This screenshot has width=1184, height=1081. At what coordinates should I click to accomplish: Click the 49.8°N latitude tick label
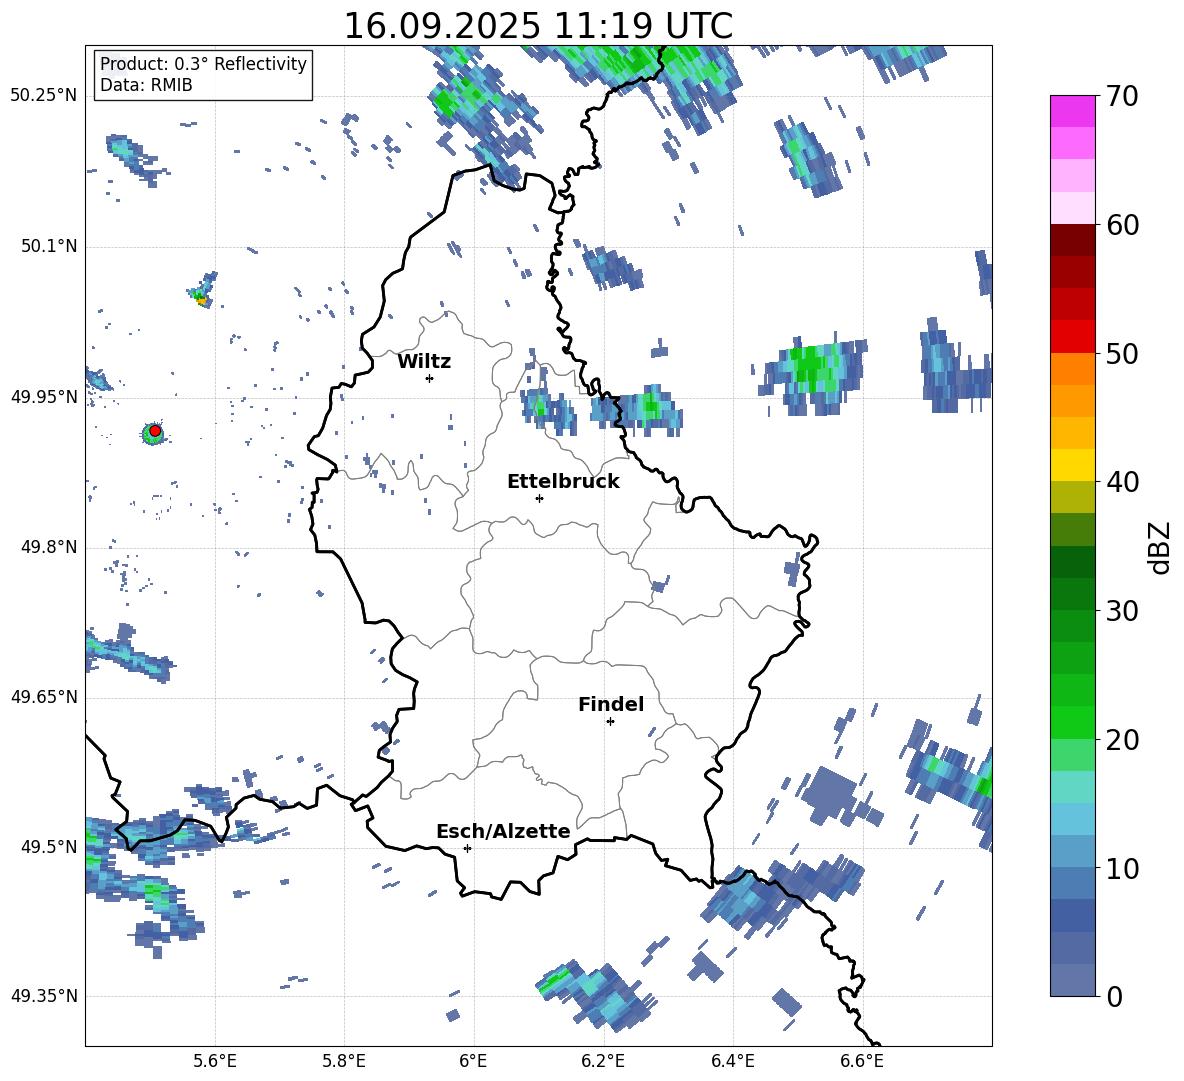[x=49, y=547]
